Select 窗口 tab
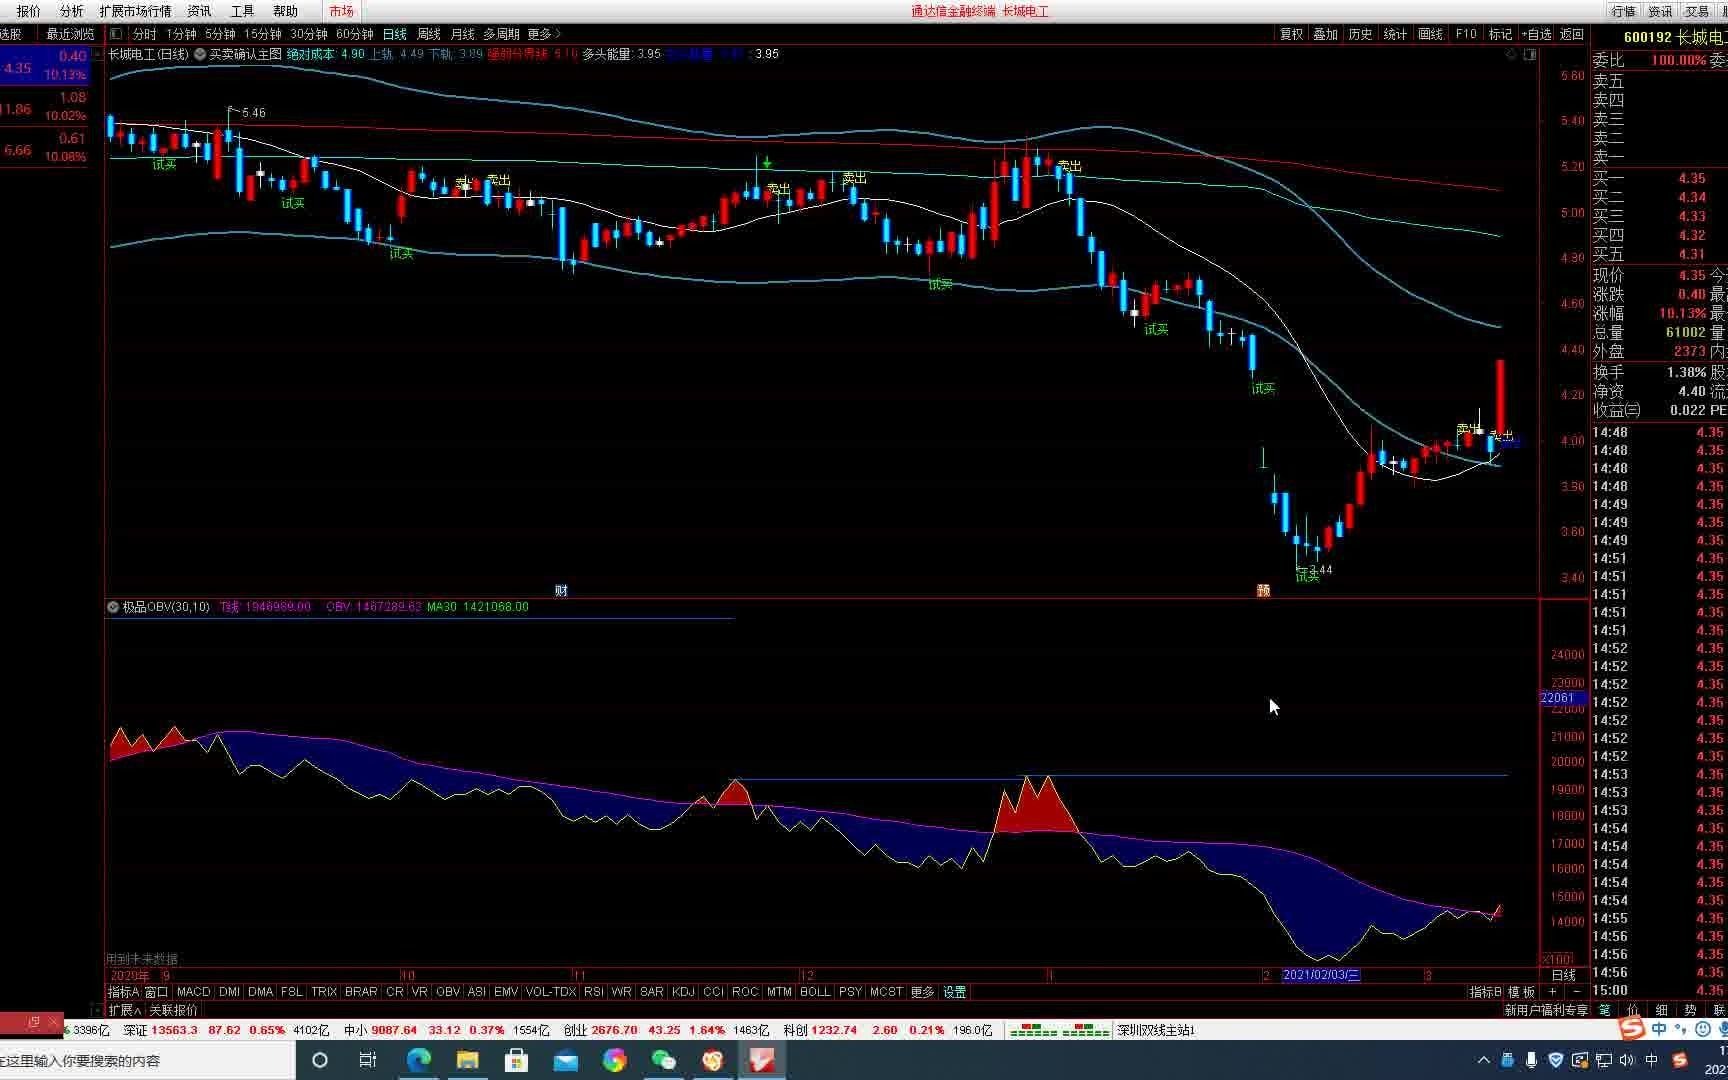Screen dimensions: 1728x1080 click(157, 992)
